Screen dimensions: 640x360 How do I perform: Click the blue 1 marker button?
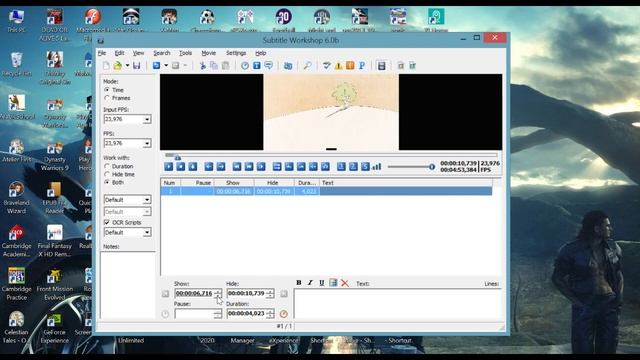coord(341,167)
